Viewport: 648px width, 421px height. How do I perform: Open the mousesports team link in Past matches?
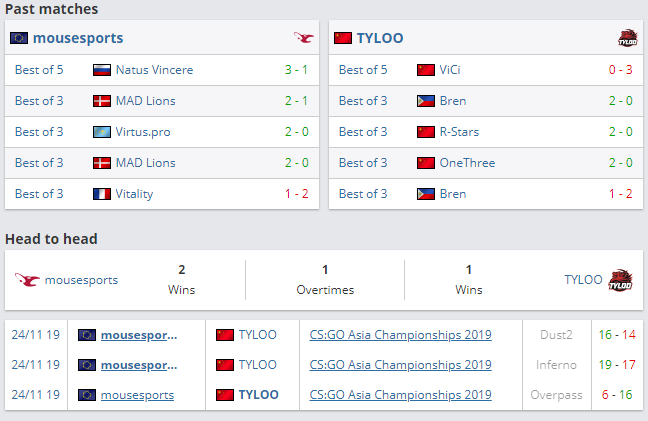pos(78,38)
